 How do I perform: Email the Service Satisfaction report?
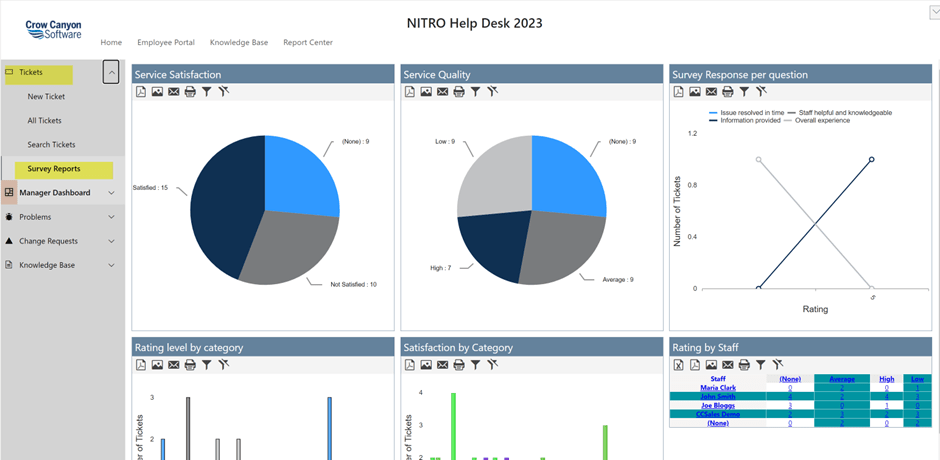[x=174, y=92]
